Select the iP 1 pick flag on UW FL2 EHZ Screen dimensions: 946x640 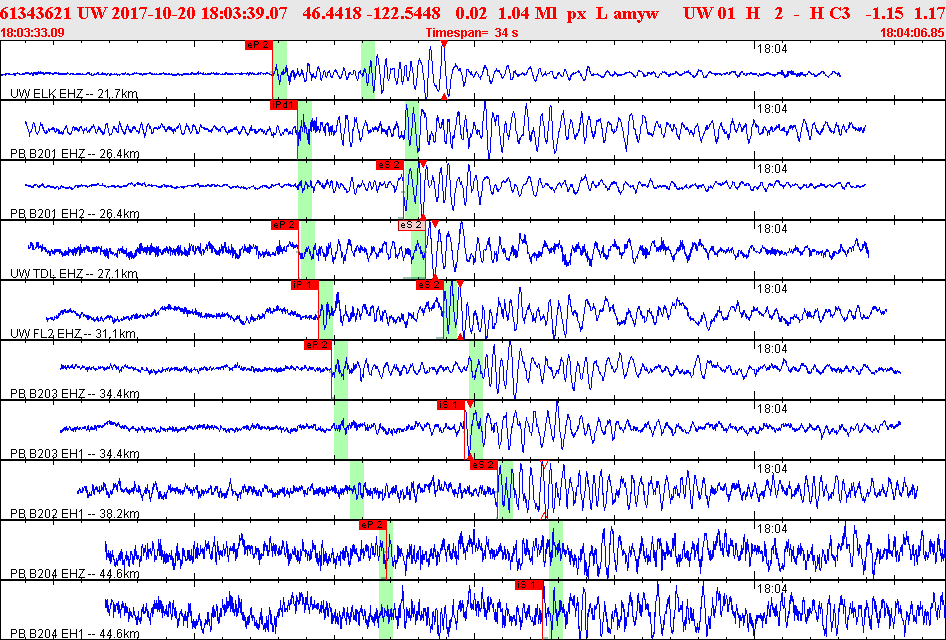pyautogui.click(x=303, y=285)
